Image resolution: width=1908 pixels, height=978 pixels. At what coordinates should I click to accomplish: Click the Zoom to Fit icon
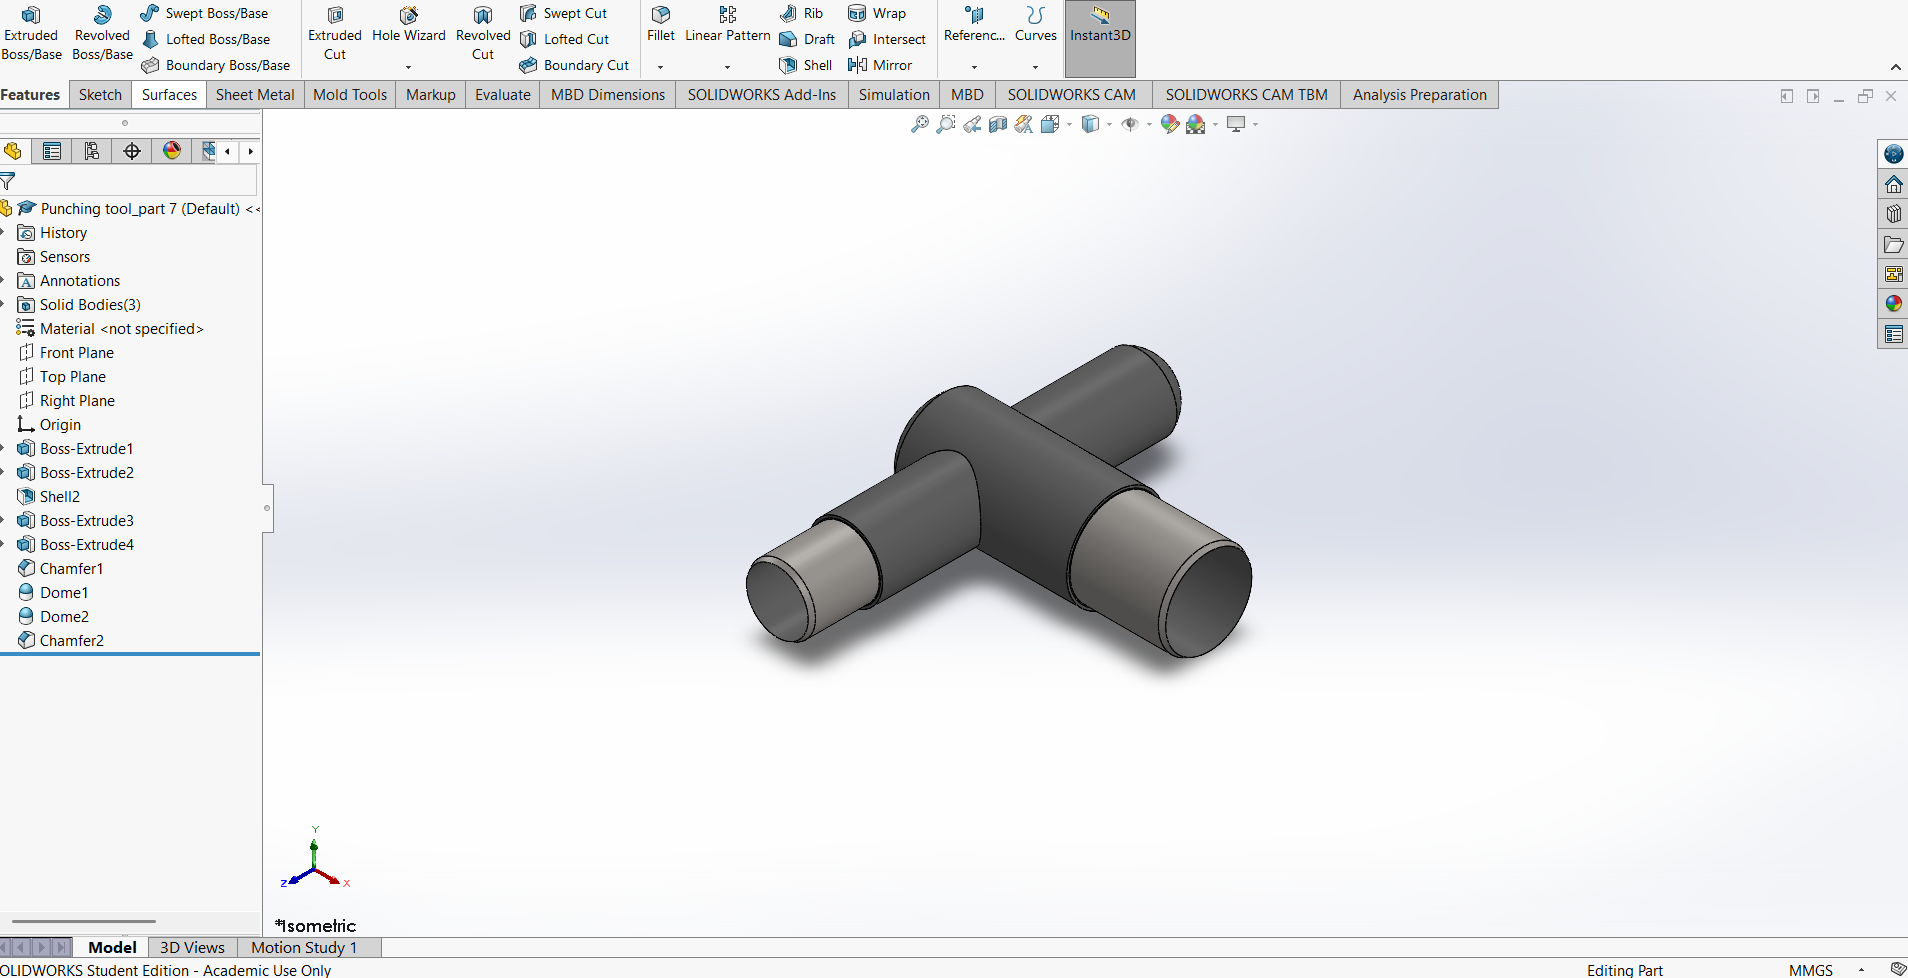click(919, 124)
